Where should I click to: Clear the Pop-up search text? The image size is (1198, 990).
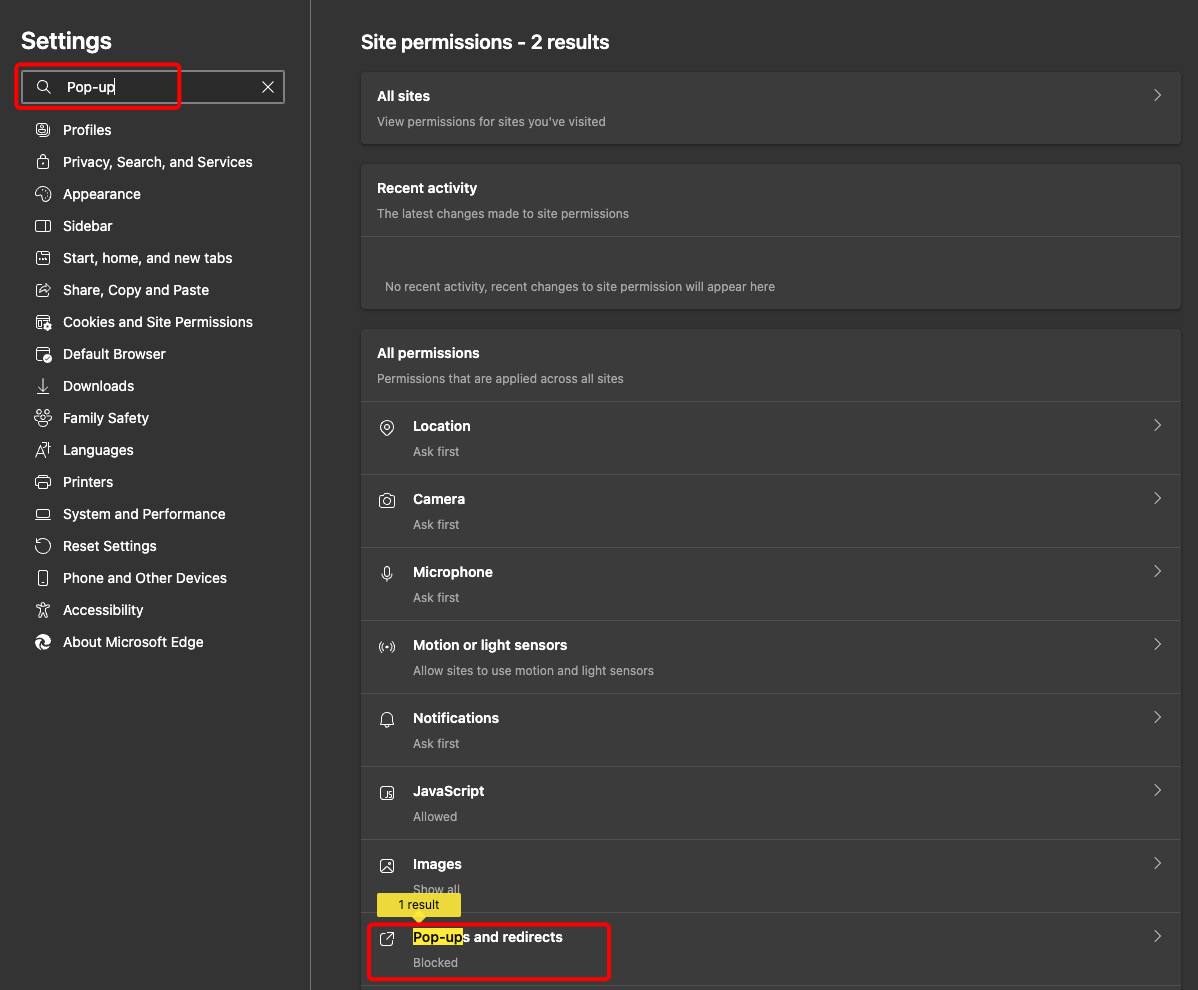click(x=268, y=87)
